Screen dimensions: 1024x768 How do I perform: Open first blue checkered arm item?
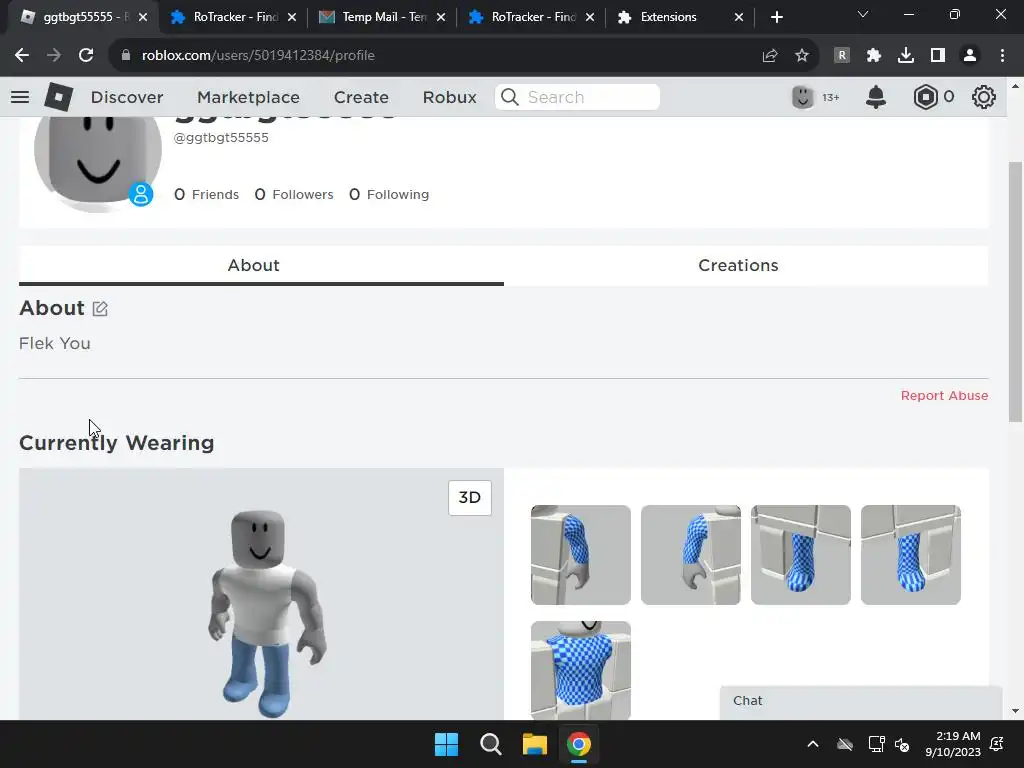[x=581, y=554]
